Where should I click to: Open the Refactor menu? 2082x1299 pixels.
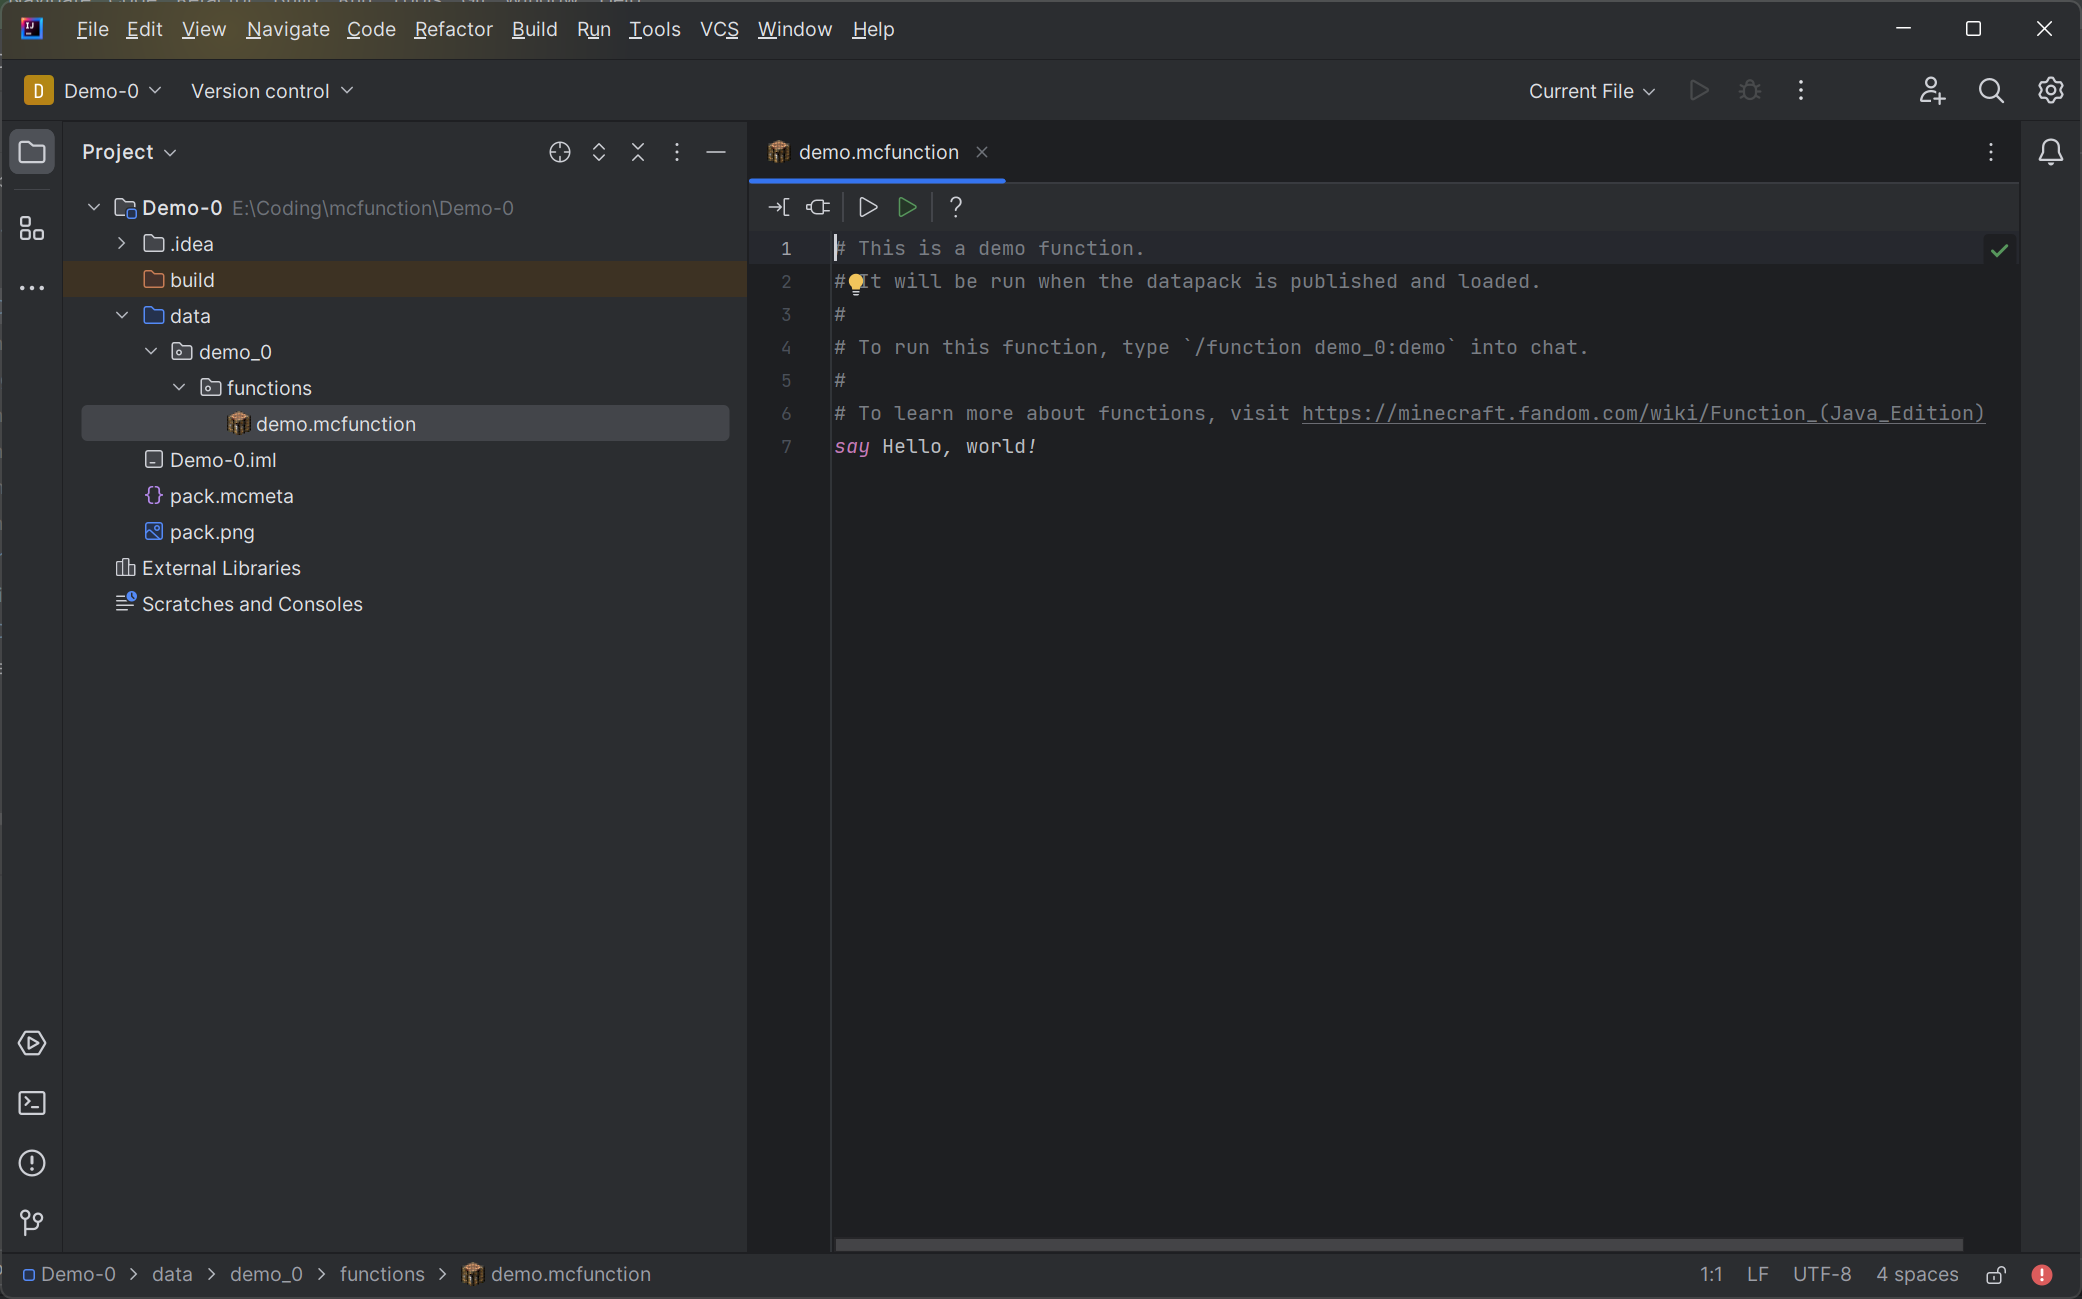click(x=452, y=28)
